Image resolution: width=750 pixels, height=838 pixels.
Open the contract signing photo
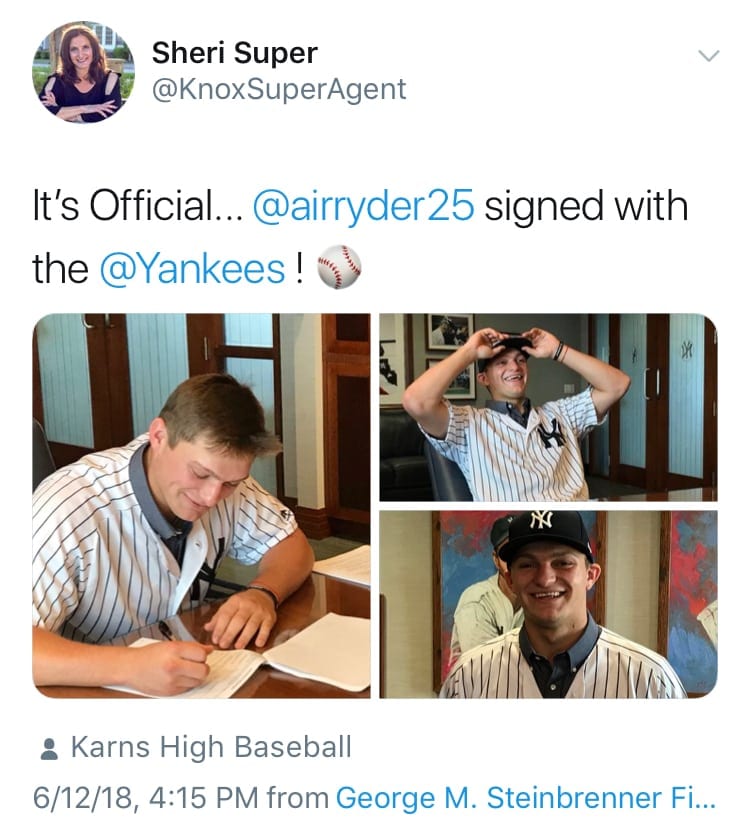click(201, 506)
